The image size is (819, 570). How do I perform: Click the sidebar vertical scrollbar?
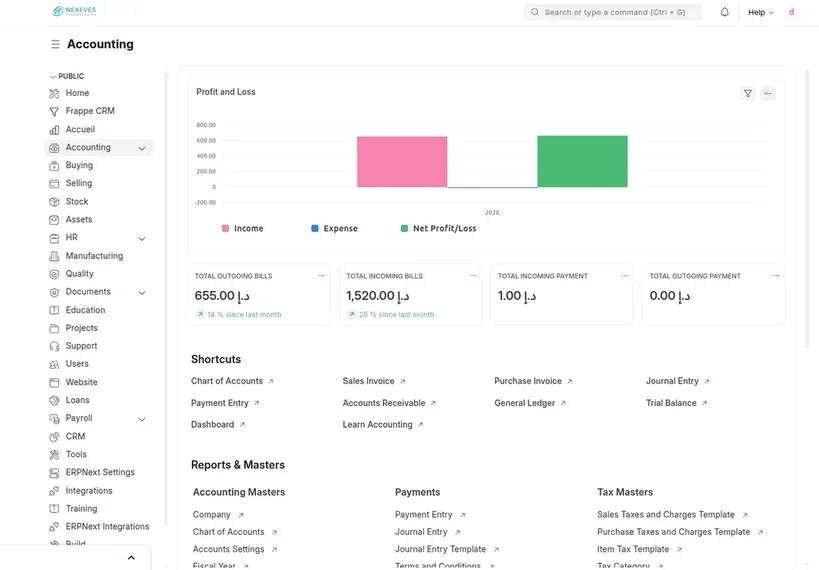pos(166,298)
